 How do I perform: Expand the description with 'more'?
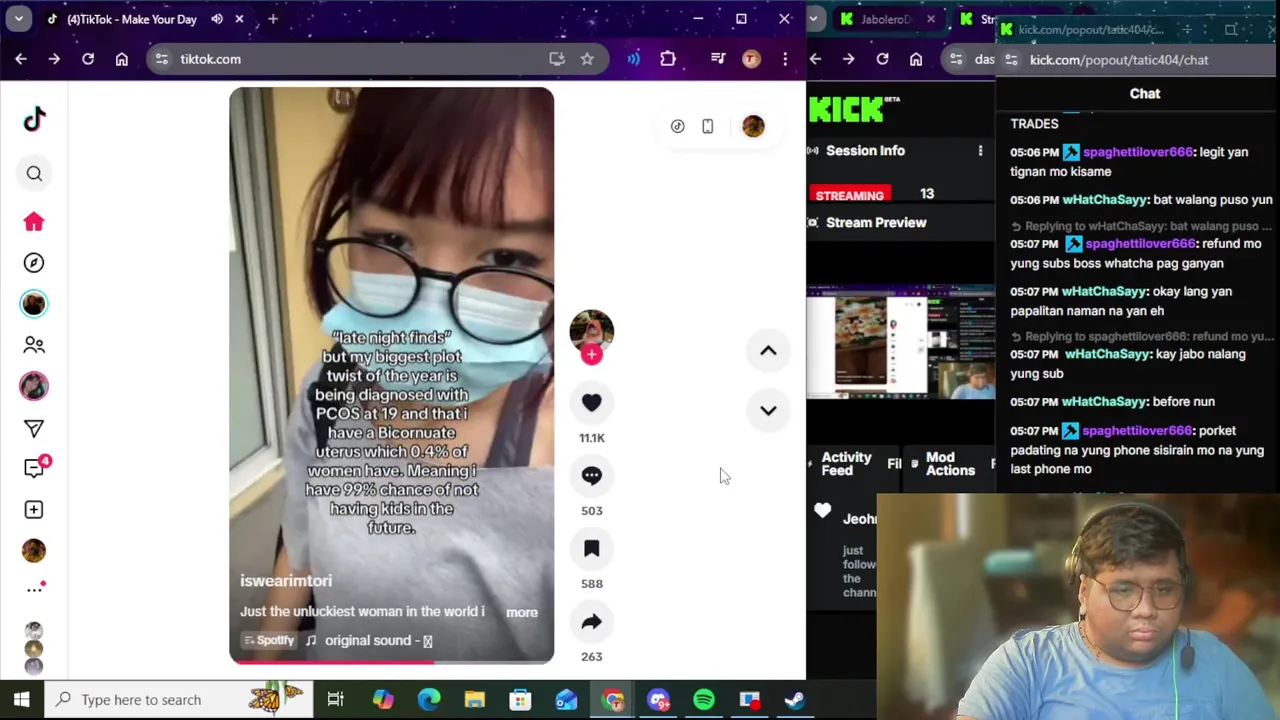(521, 612)
